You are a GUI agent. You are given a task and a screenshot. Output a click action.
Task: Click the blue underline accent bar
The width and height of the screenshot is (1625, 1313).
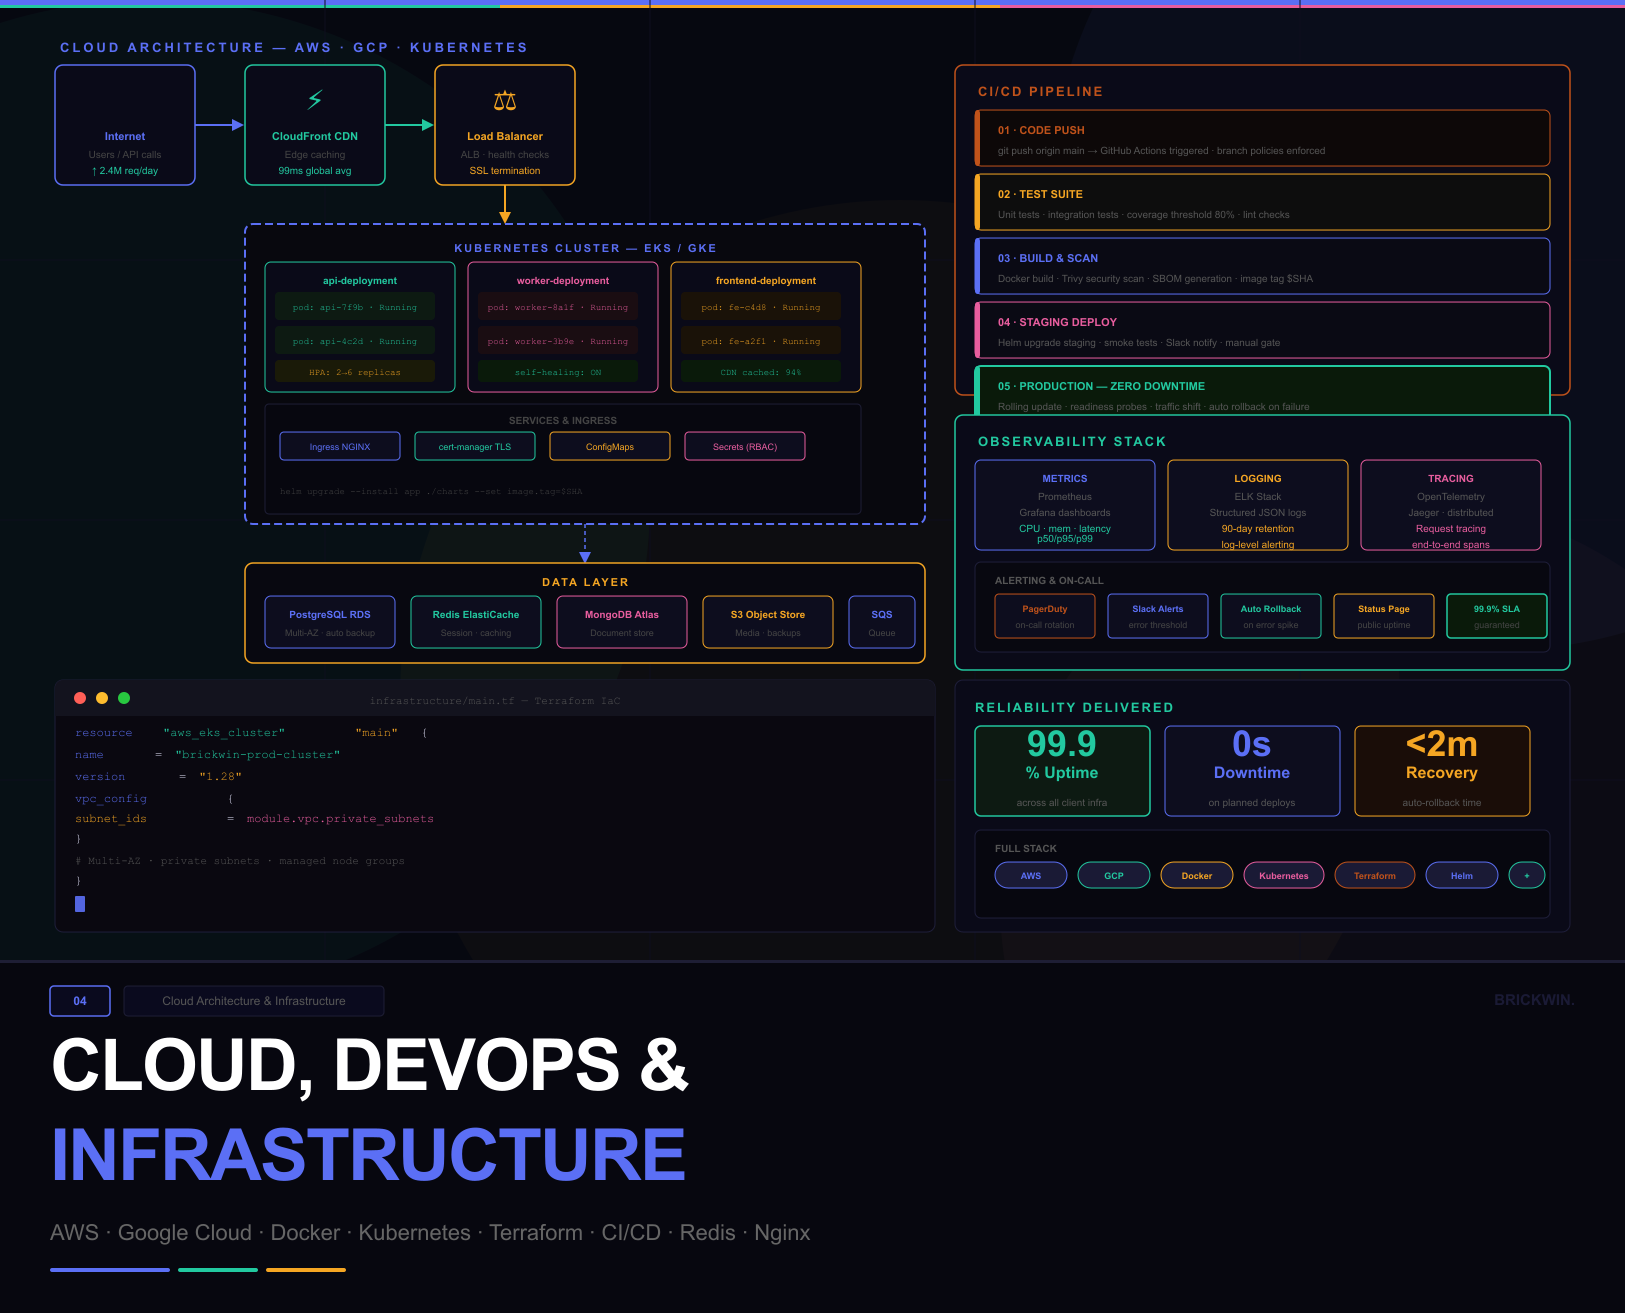coord(110,1270)
